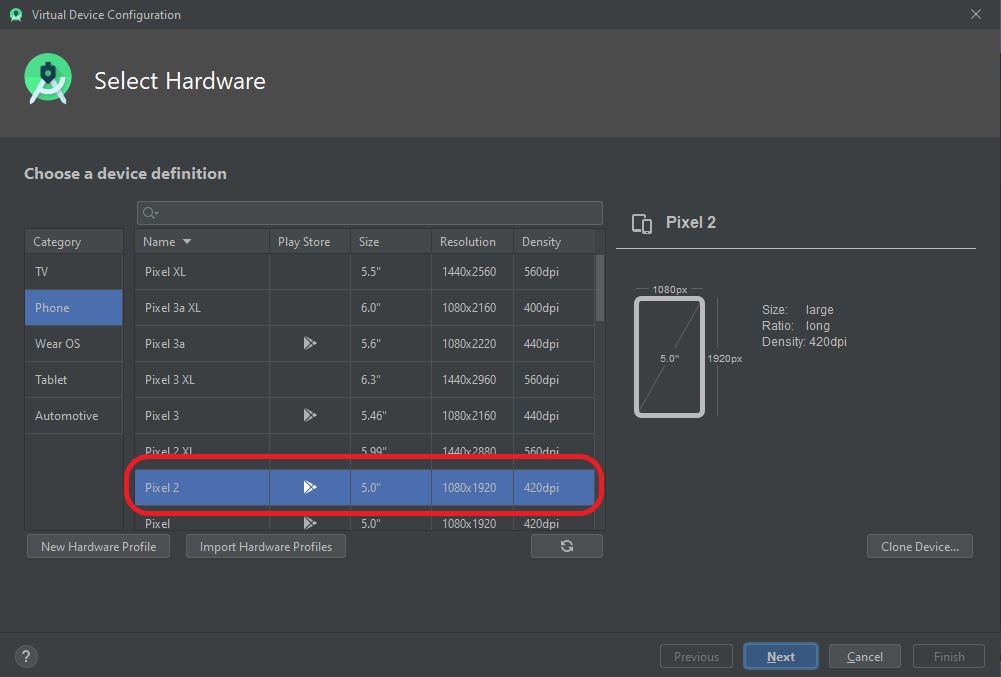The image size is (1001, 677).
Task: Click the Play Store icon on Pixel 3 row
Action: pyautogui.click(x=309, y=415)
